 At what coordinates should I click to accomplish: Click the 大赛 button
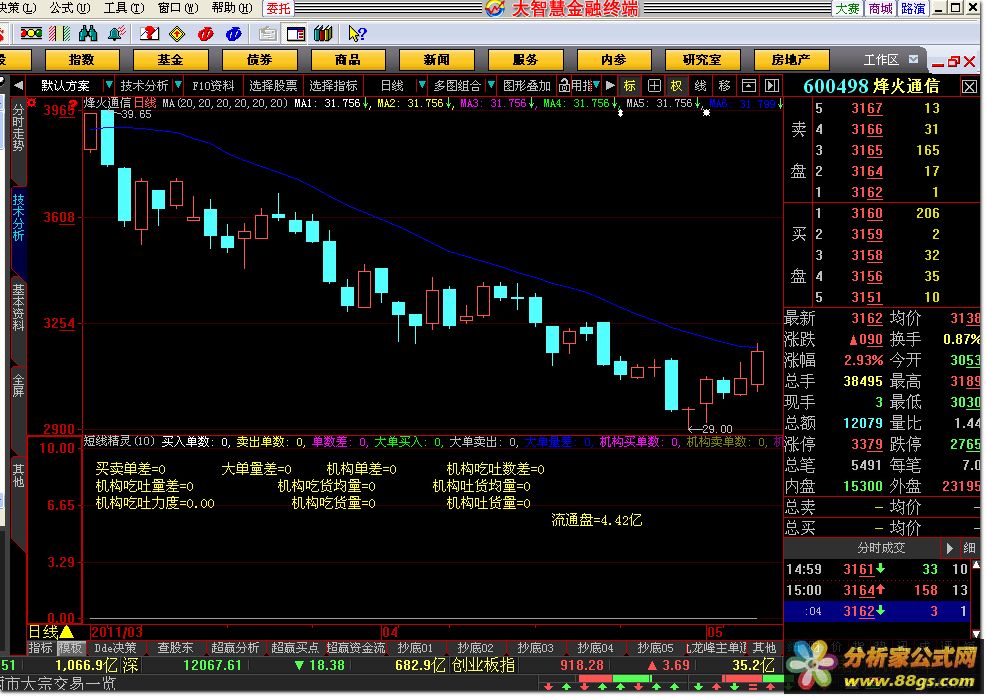[847, 8]
